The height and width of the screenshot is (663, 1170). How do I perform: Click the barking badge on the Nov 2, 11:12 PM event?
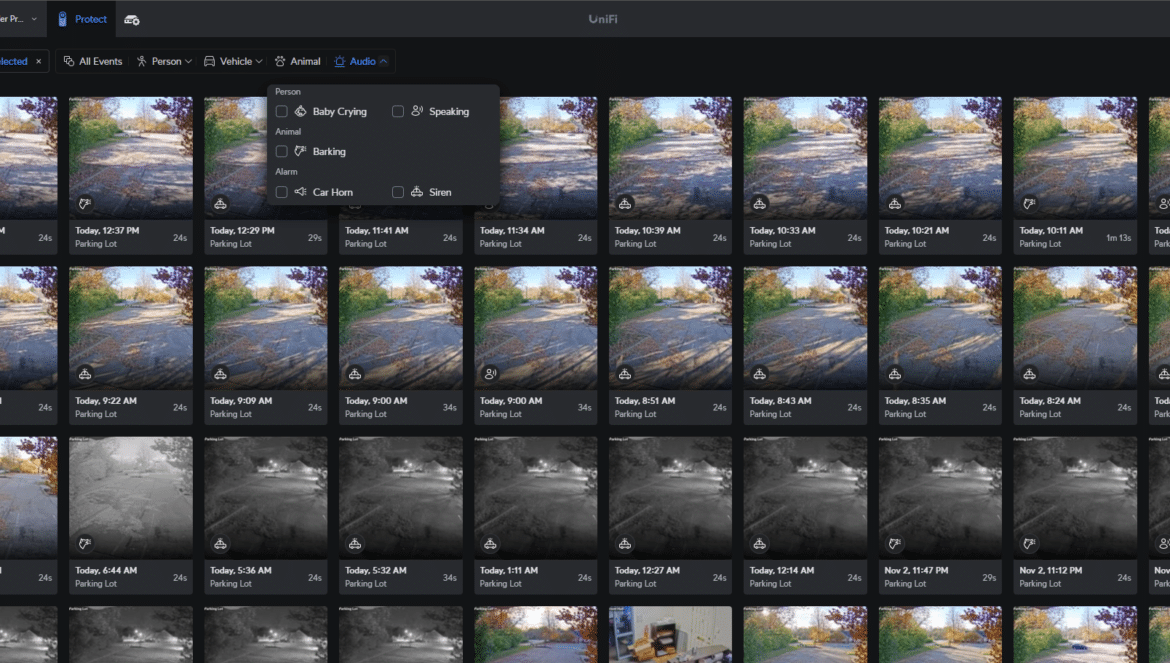coord(1029,544)
